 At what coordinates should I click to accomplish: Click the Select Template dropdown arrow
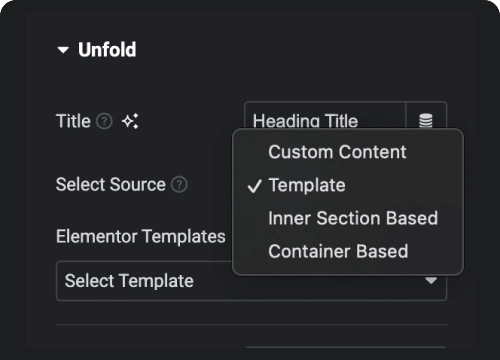click(x=431, y=280)
